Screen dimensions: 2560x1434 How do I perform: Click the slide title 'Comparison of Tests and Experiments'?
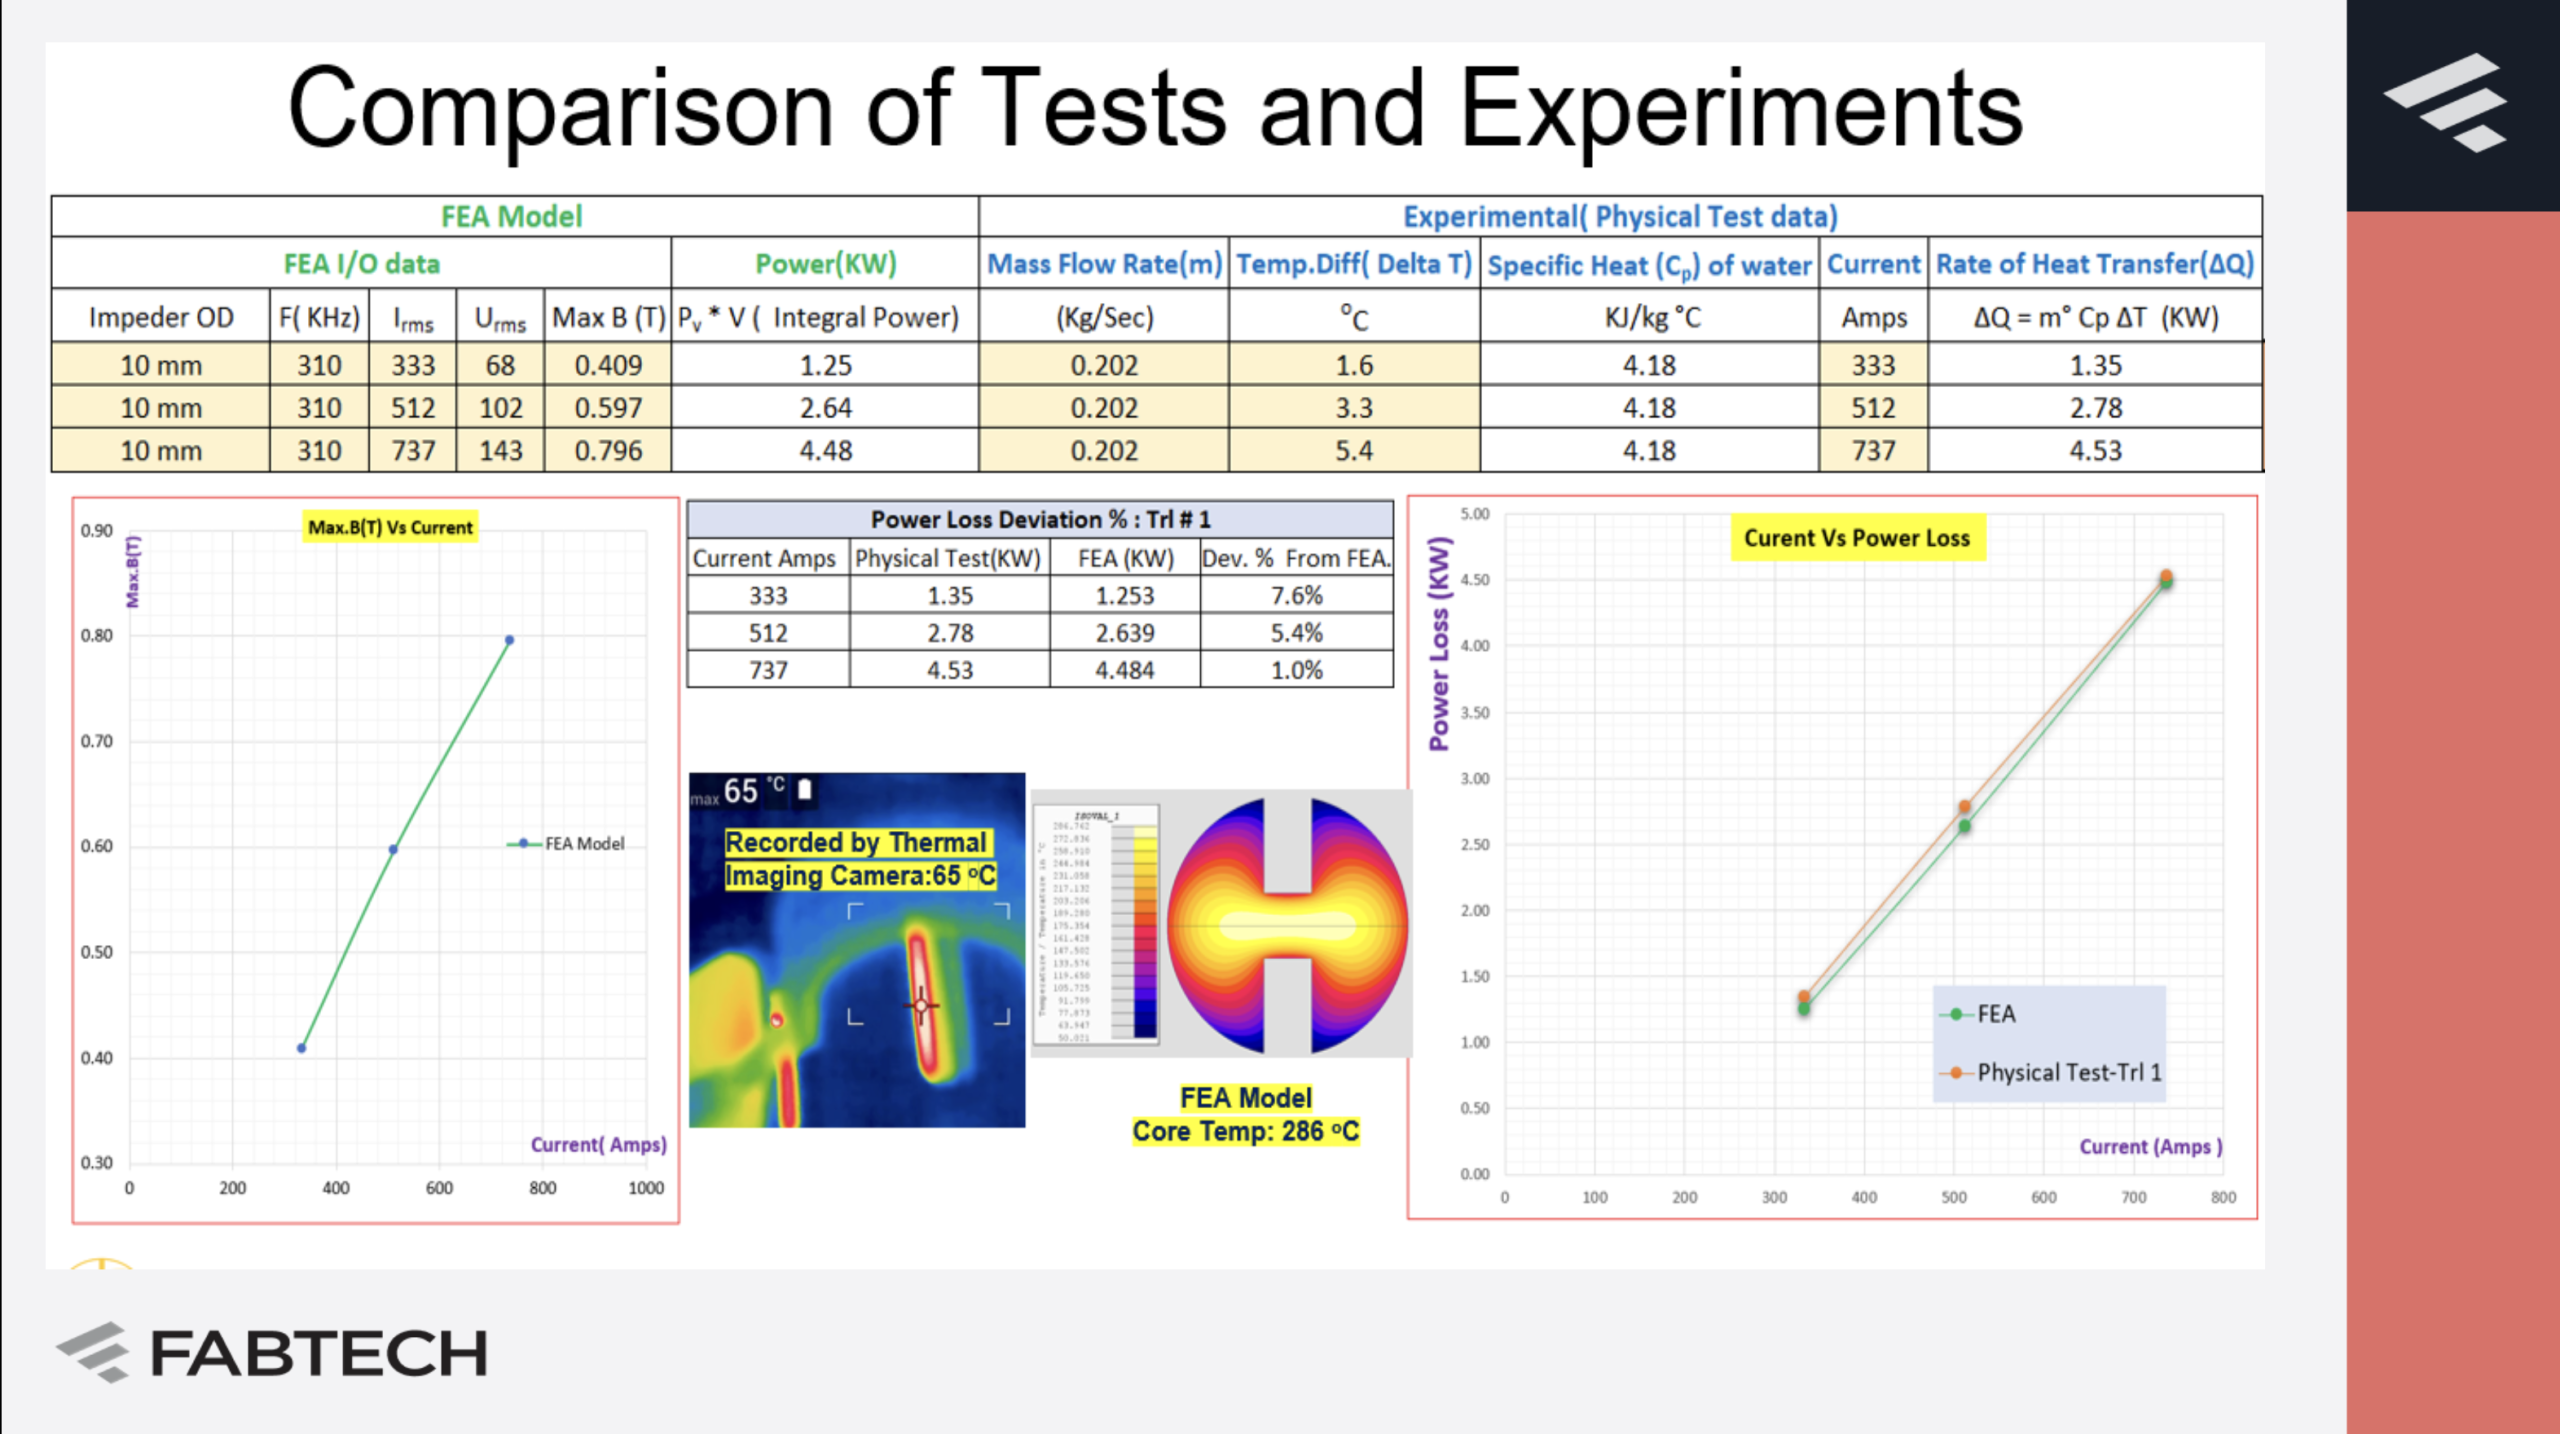click(x=1155, y=108)
